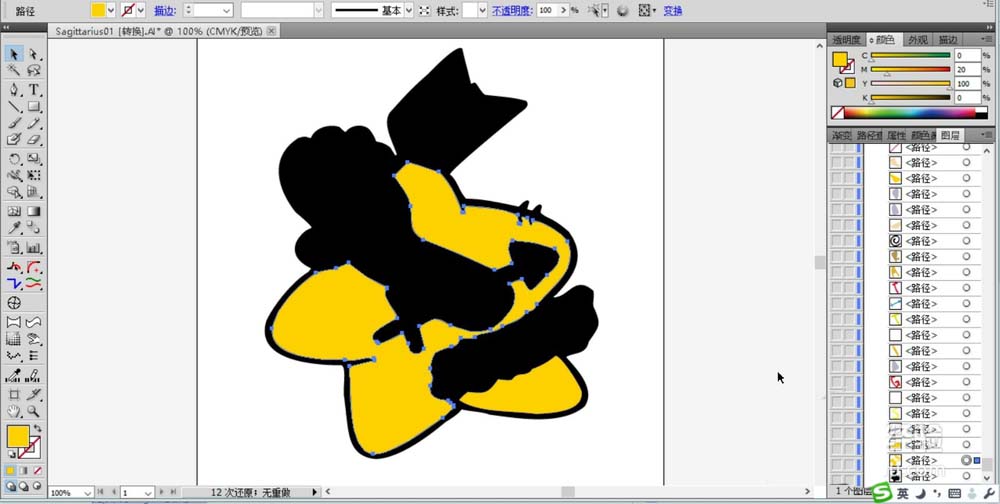This screenshot has width=1000, height=504.
Task: Select the Pencil tool
Action: [x=33, y=122]
